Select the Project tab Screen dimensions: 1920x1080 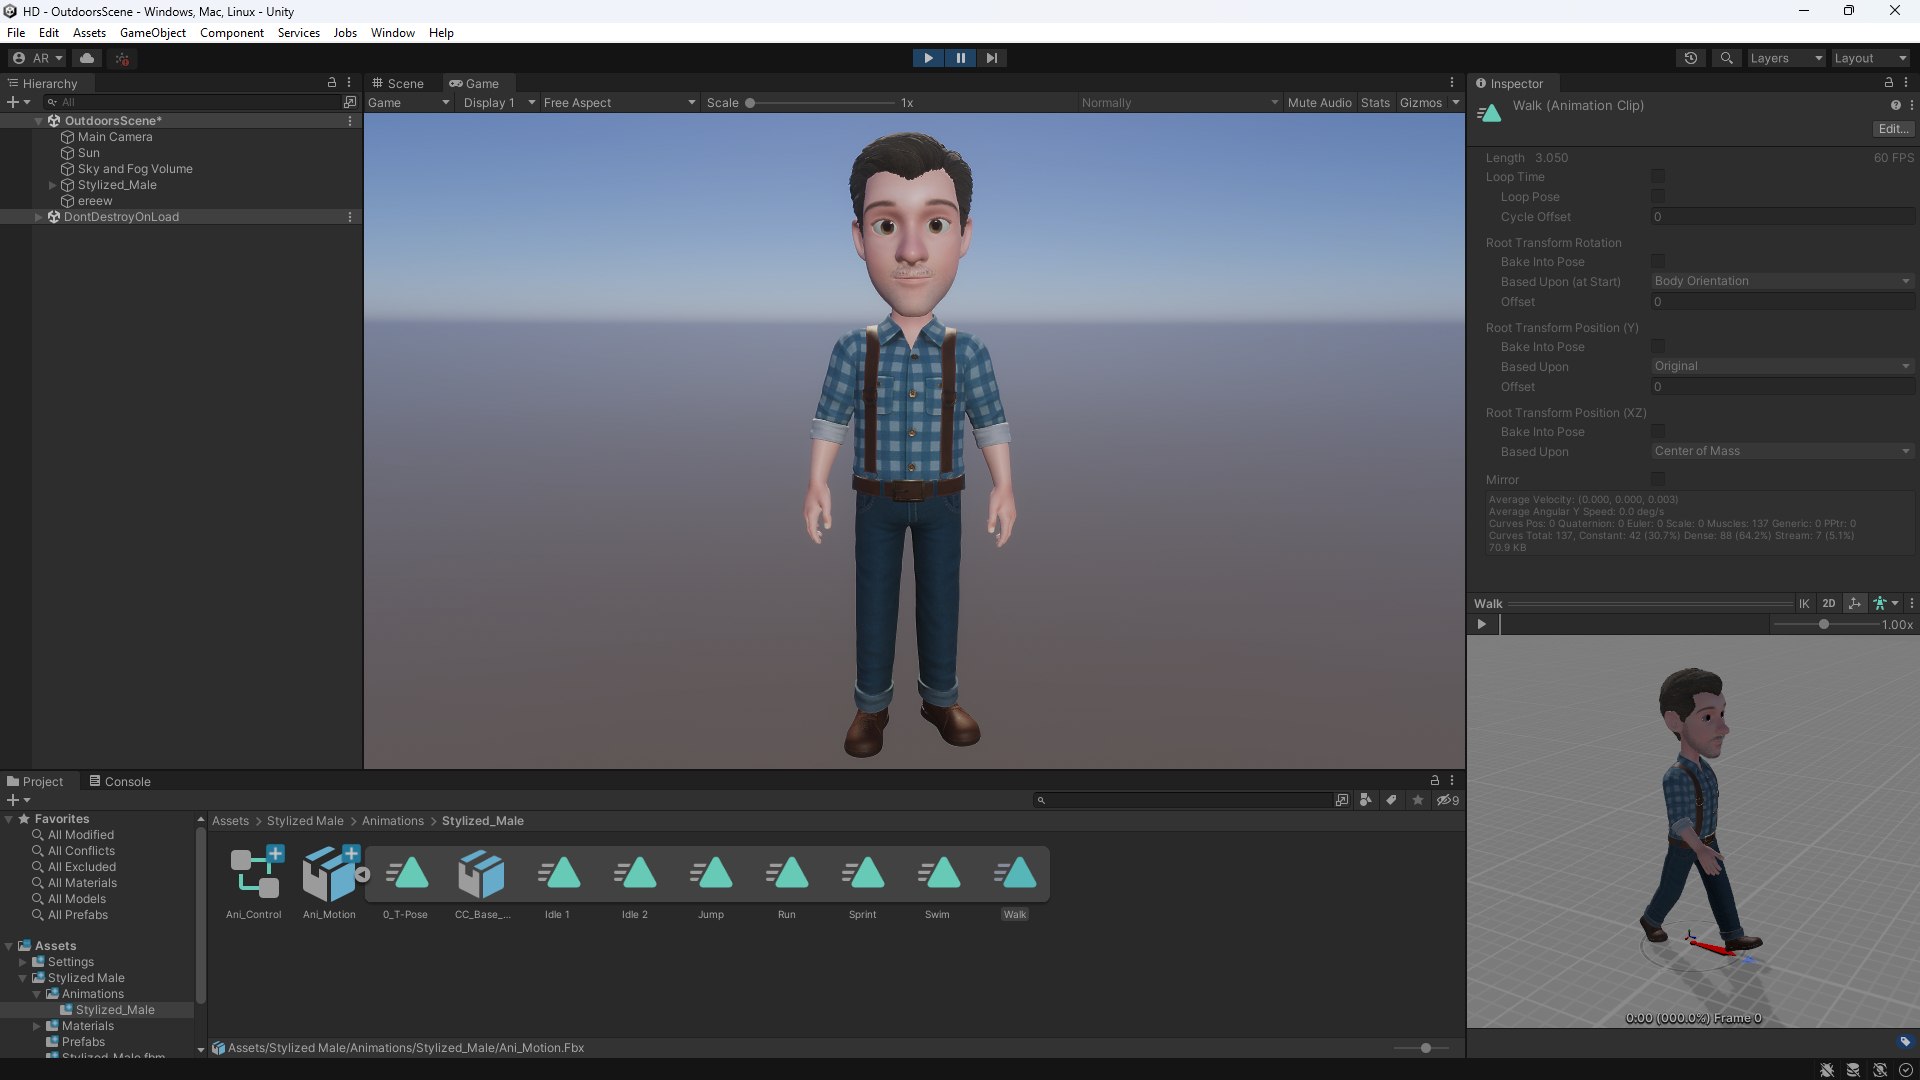pos(35,781)
